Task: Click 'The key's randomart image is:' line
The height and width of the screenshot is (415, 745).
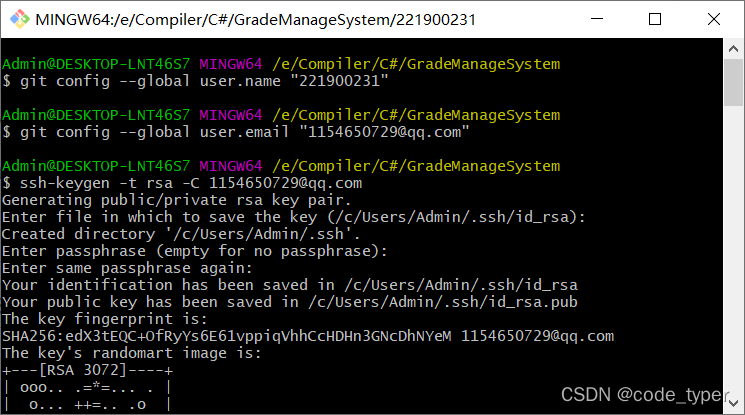Action: pyautogui.click(x=132, y=353)
